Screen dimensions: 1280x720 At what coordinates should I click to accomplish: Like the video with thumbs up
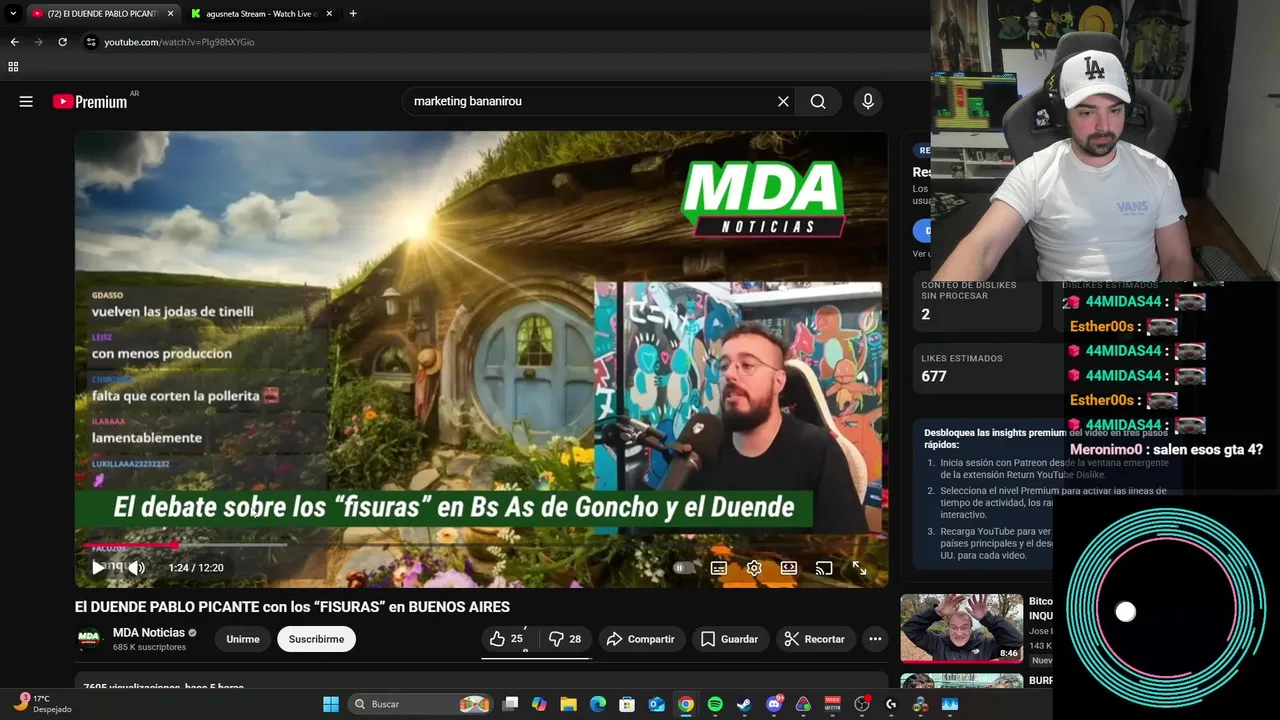click(x=508, y=639)
